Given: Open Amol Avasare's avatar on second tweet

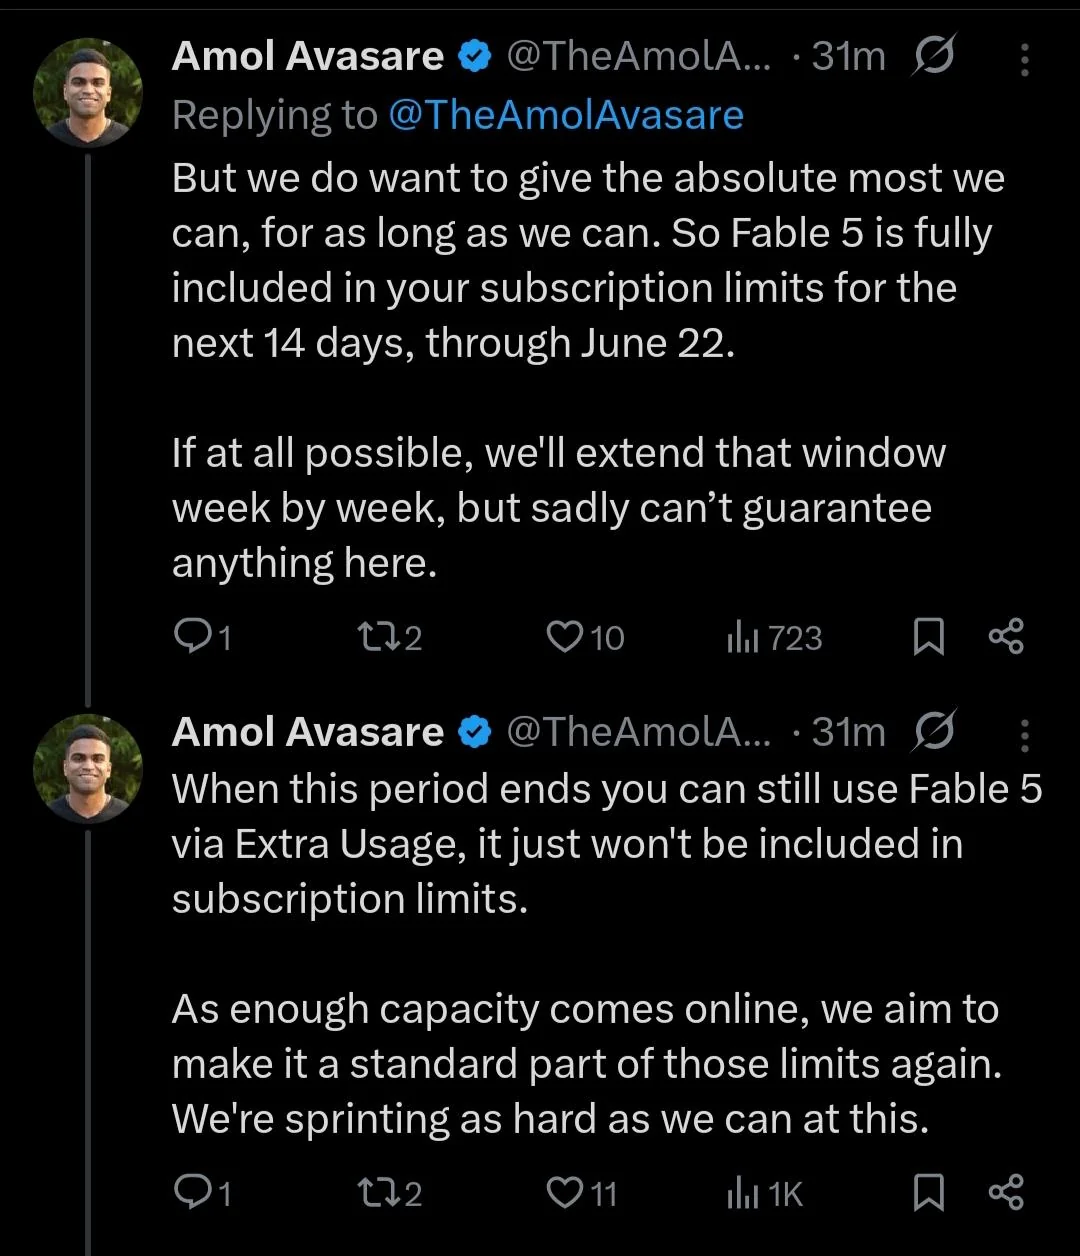Looking at the screenshot, I should [88, 768].
